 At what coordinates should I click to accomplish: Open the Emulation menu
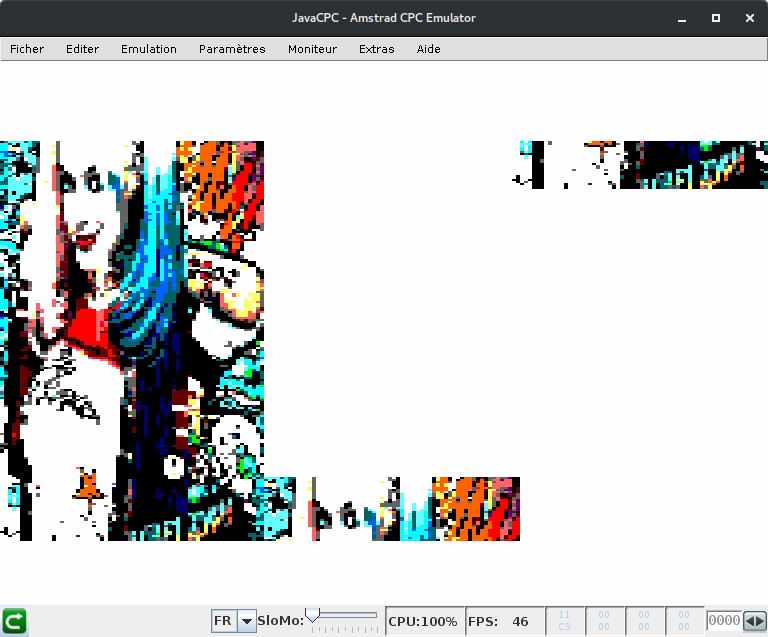point(149,49)
